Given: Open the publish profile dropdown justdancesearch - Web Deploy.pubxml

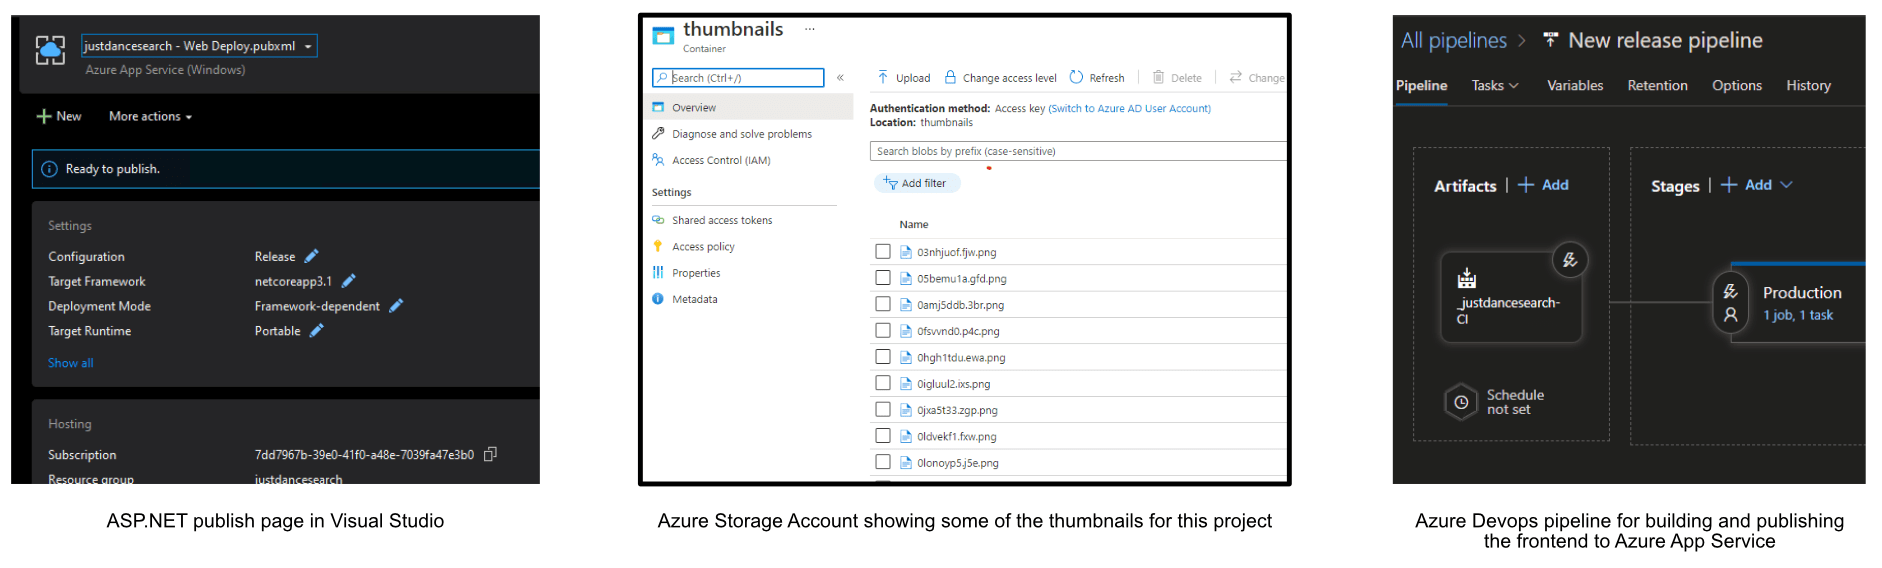Looking at the screenshot, I should [x=199, y=46].
